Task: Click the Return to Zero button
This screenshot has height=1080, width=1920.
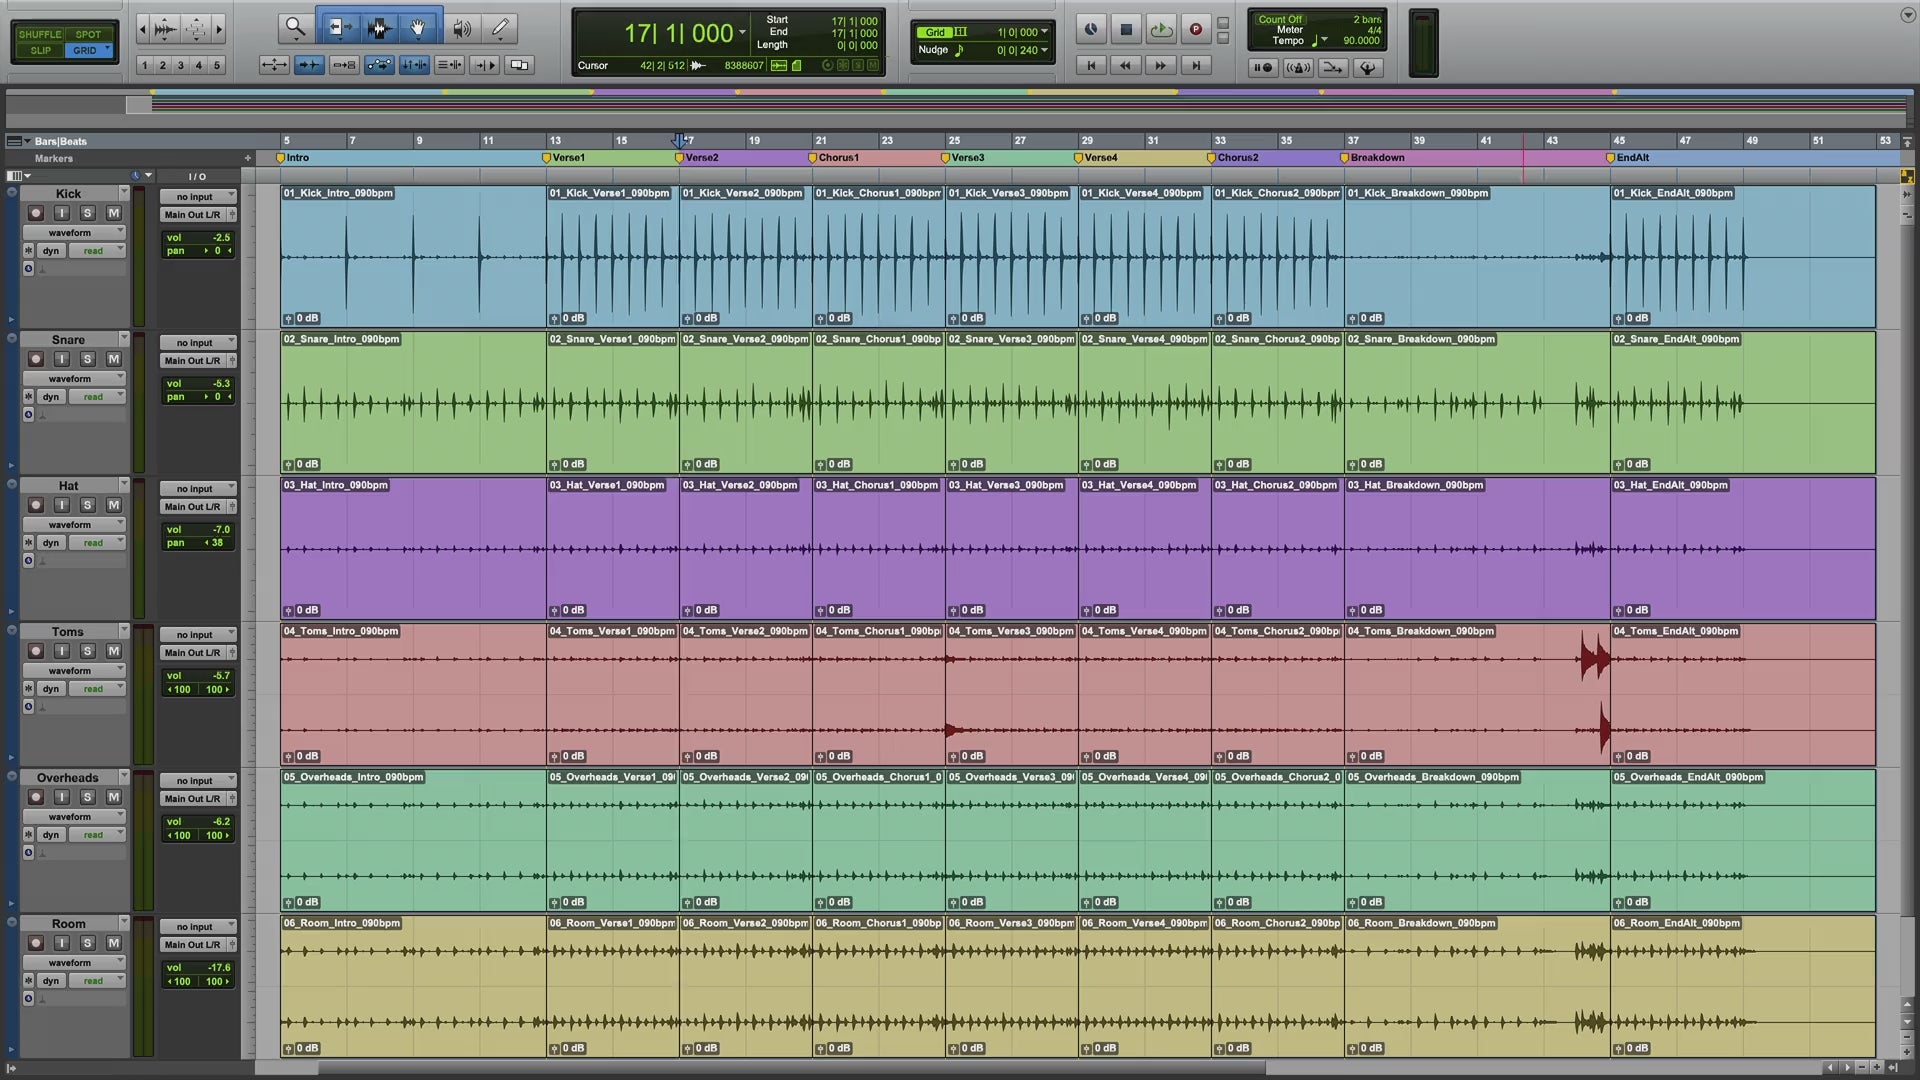Action: [1091, 66]
